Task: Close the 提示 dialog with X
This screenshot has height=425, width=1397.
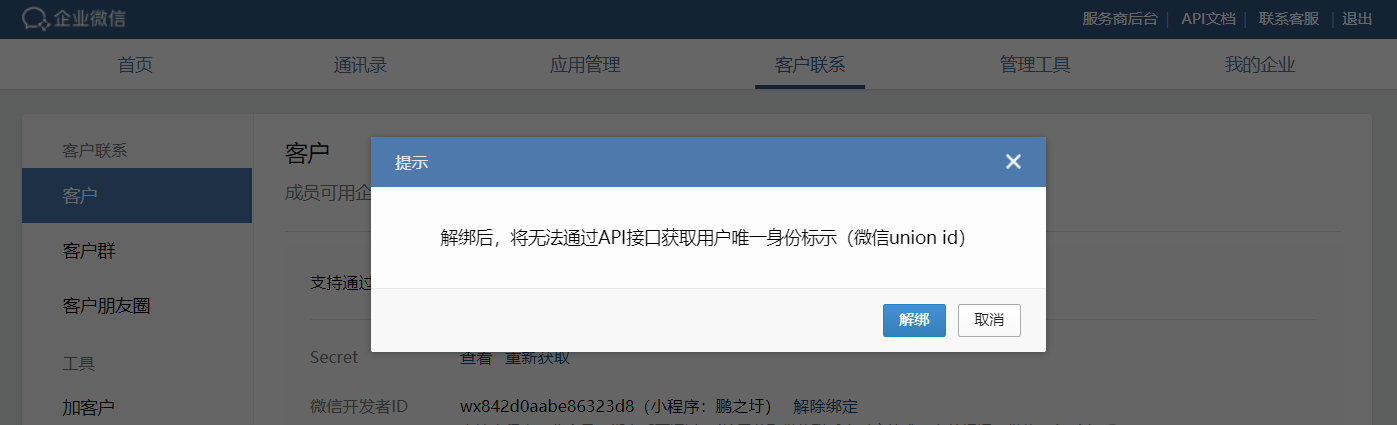Action: 1013,162
